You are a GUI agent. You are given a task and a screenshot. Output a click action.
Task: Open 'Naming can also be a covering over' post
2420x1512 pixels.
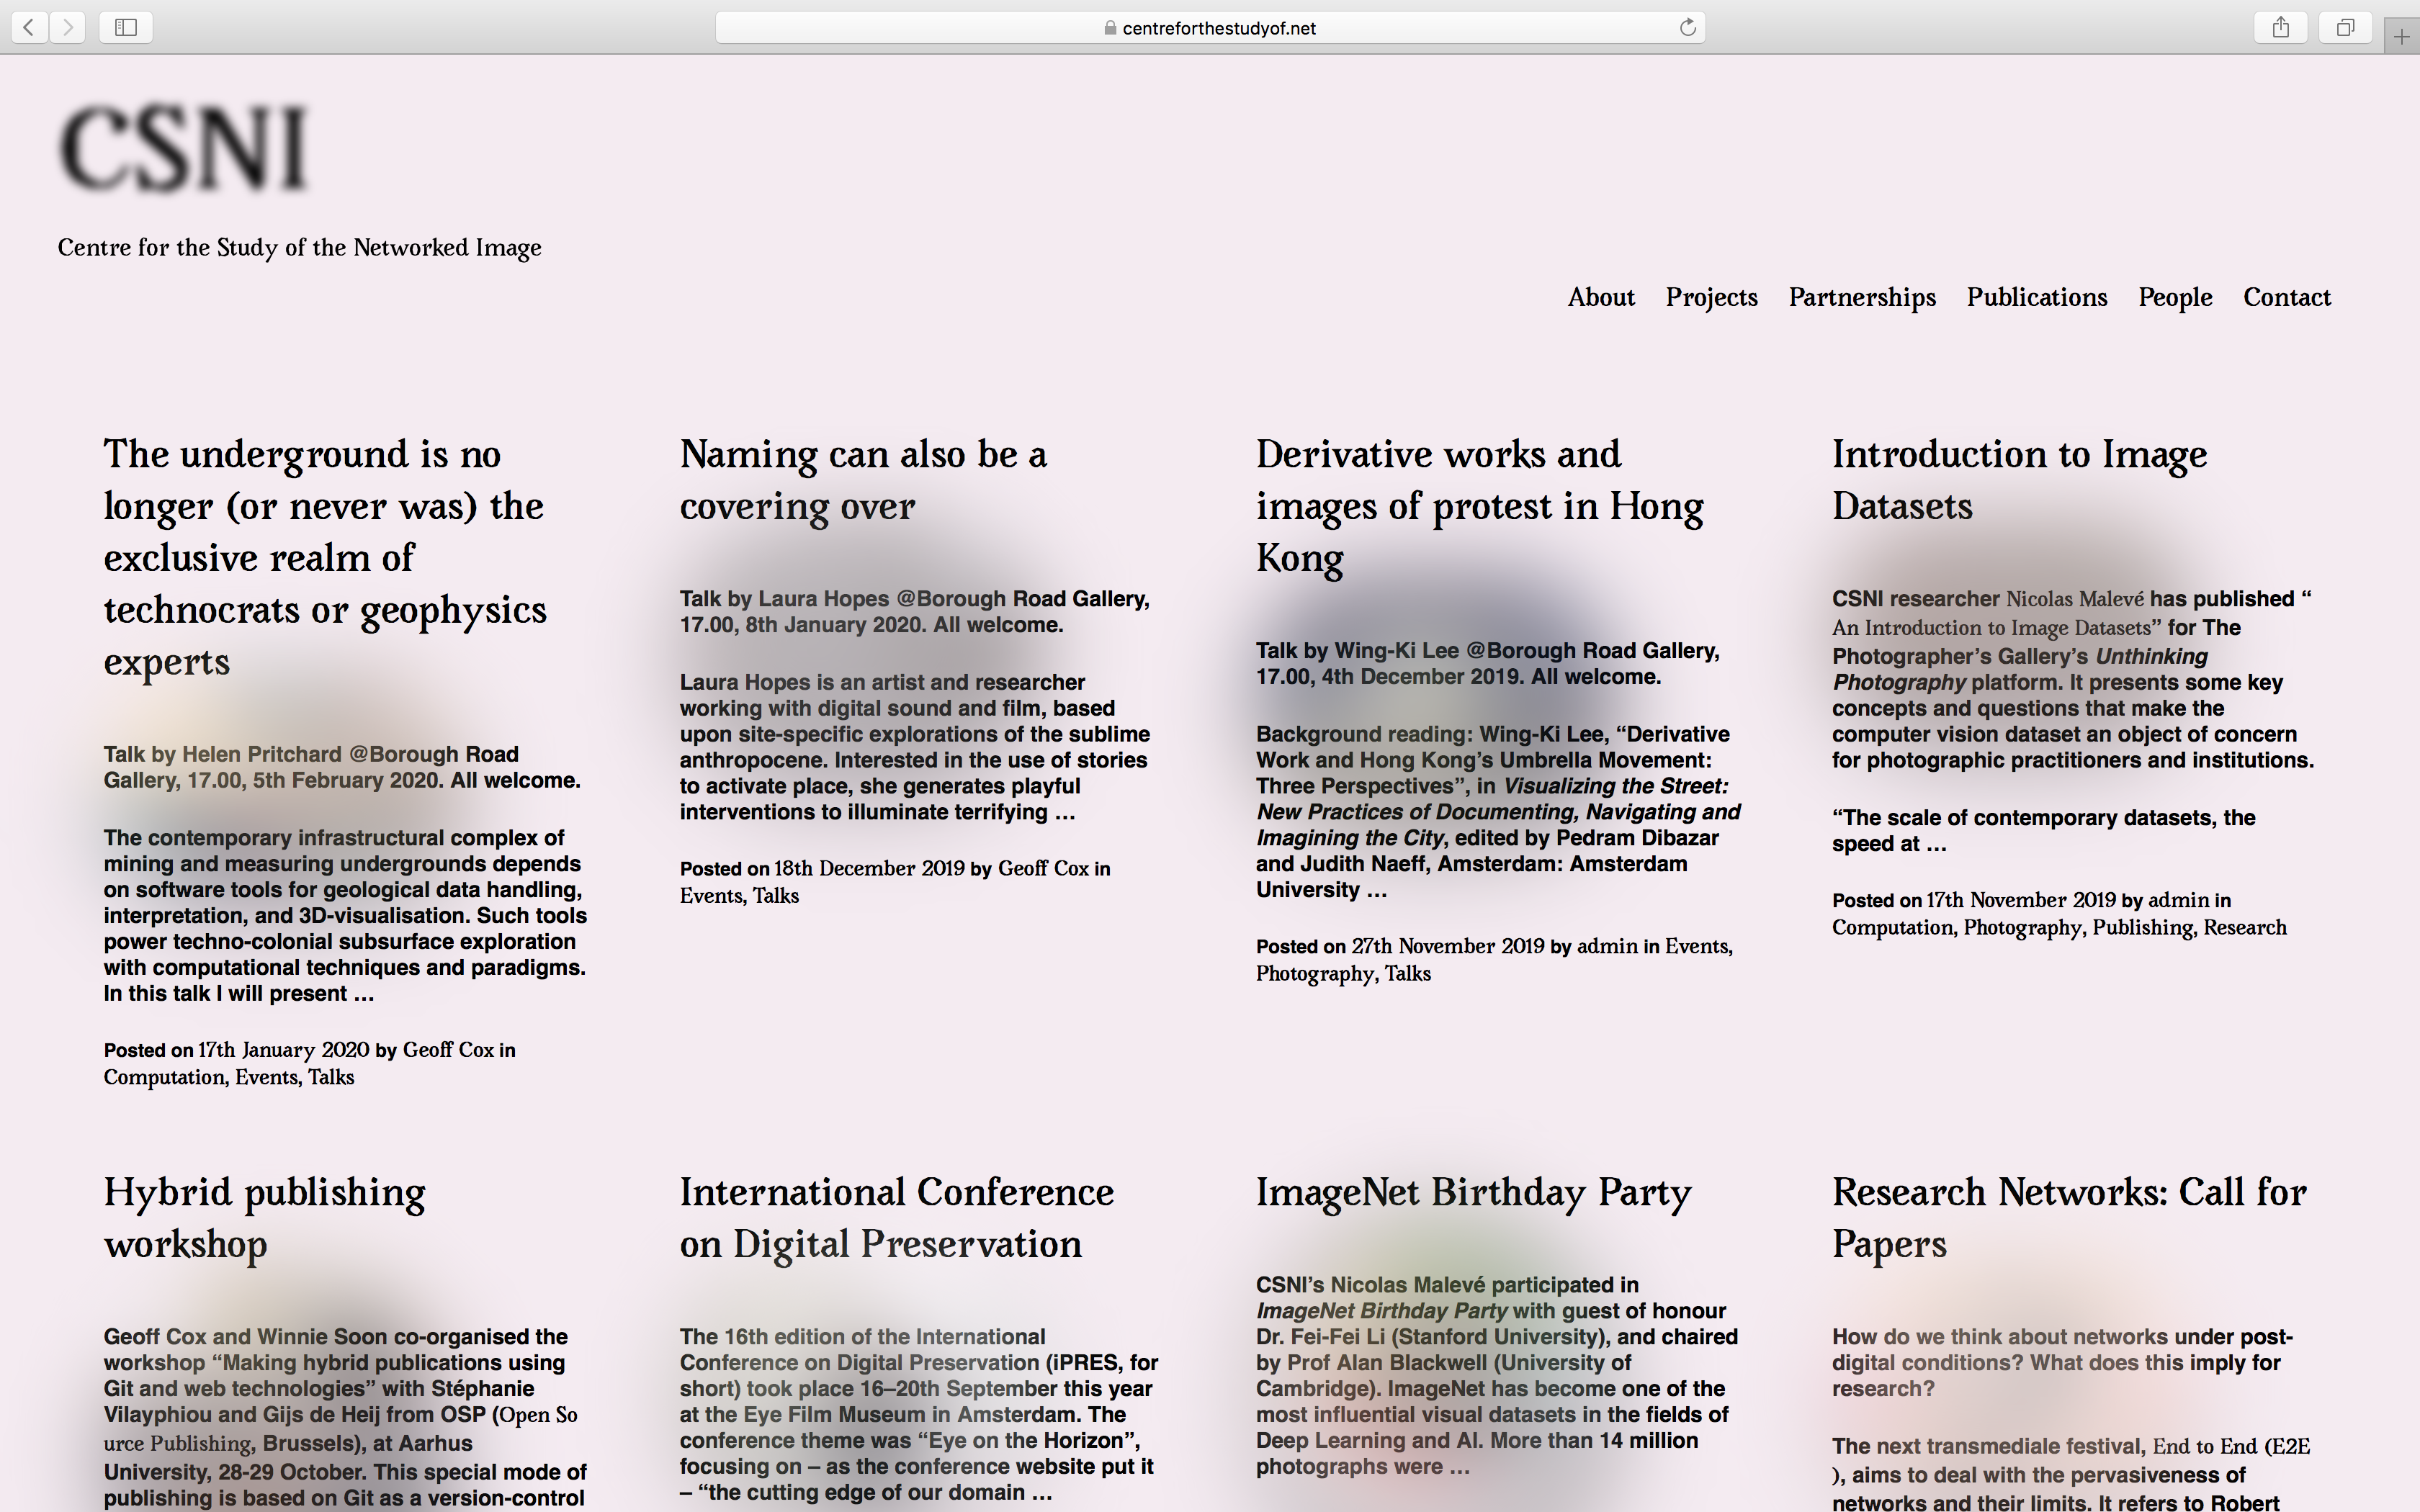(864, 480)
